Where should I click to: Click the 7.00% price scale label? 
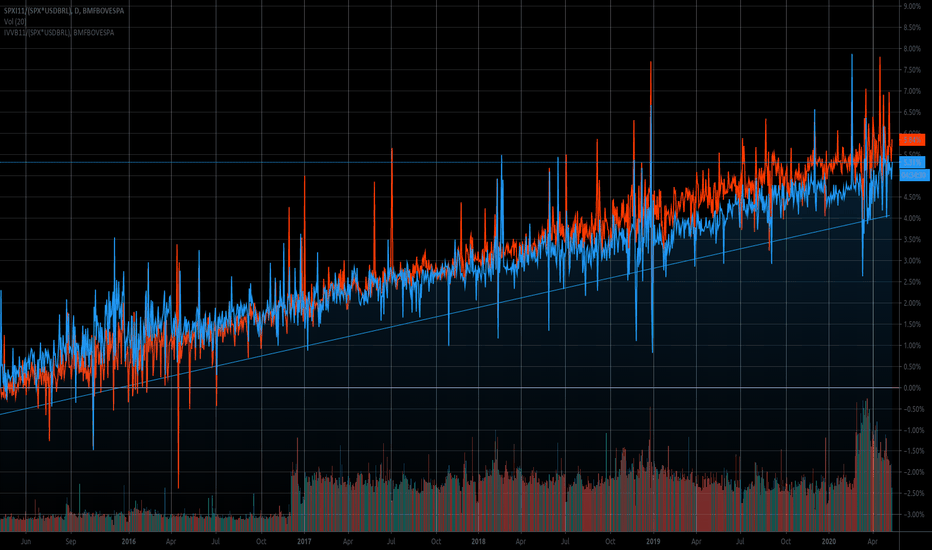pos(912,91)
